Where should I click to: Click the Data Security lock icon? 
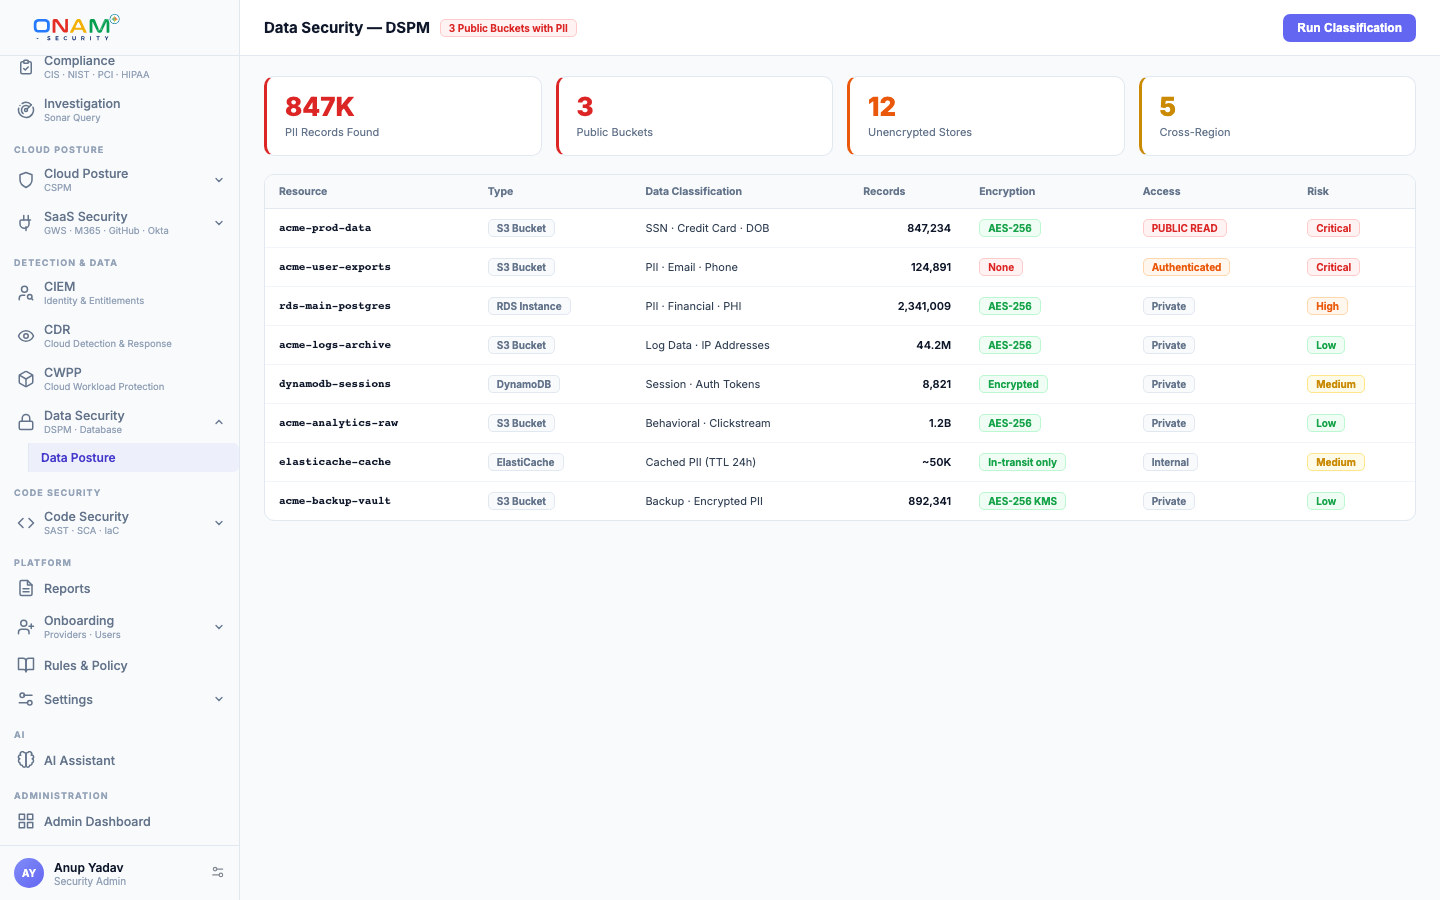26,422
